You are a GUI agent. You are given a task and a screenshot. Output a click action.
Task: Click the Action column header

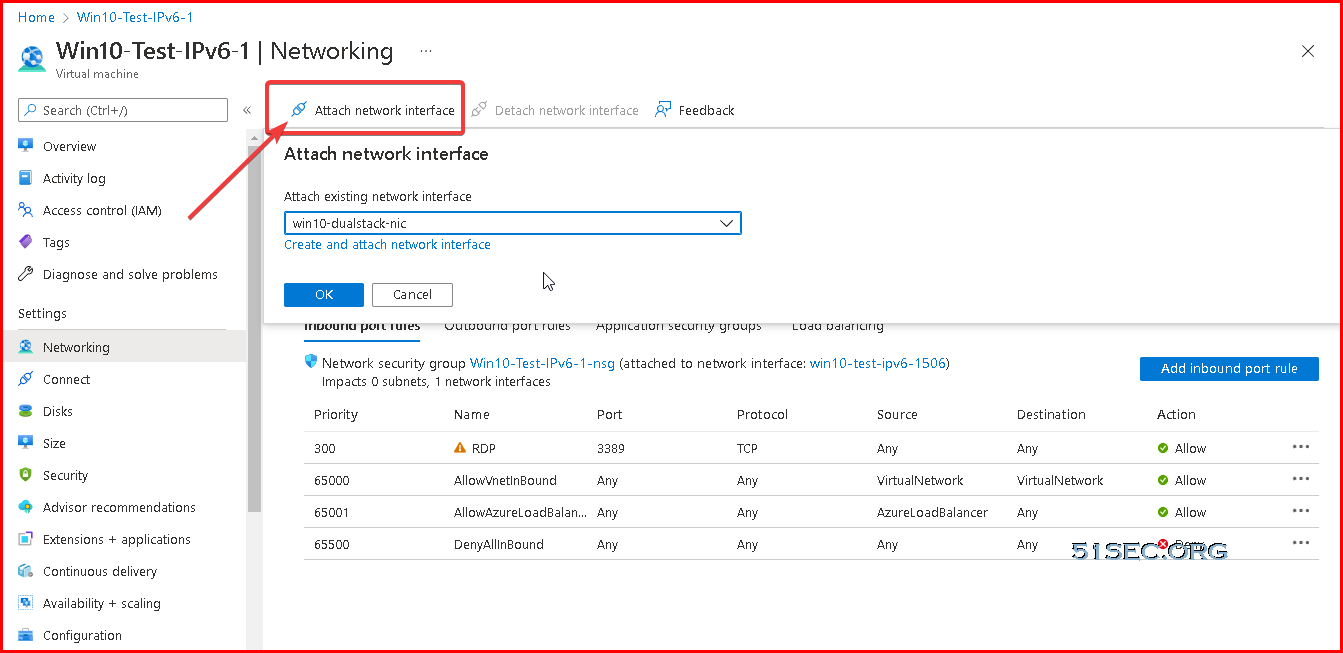(1176, 414)
